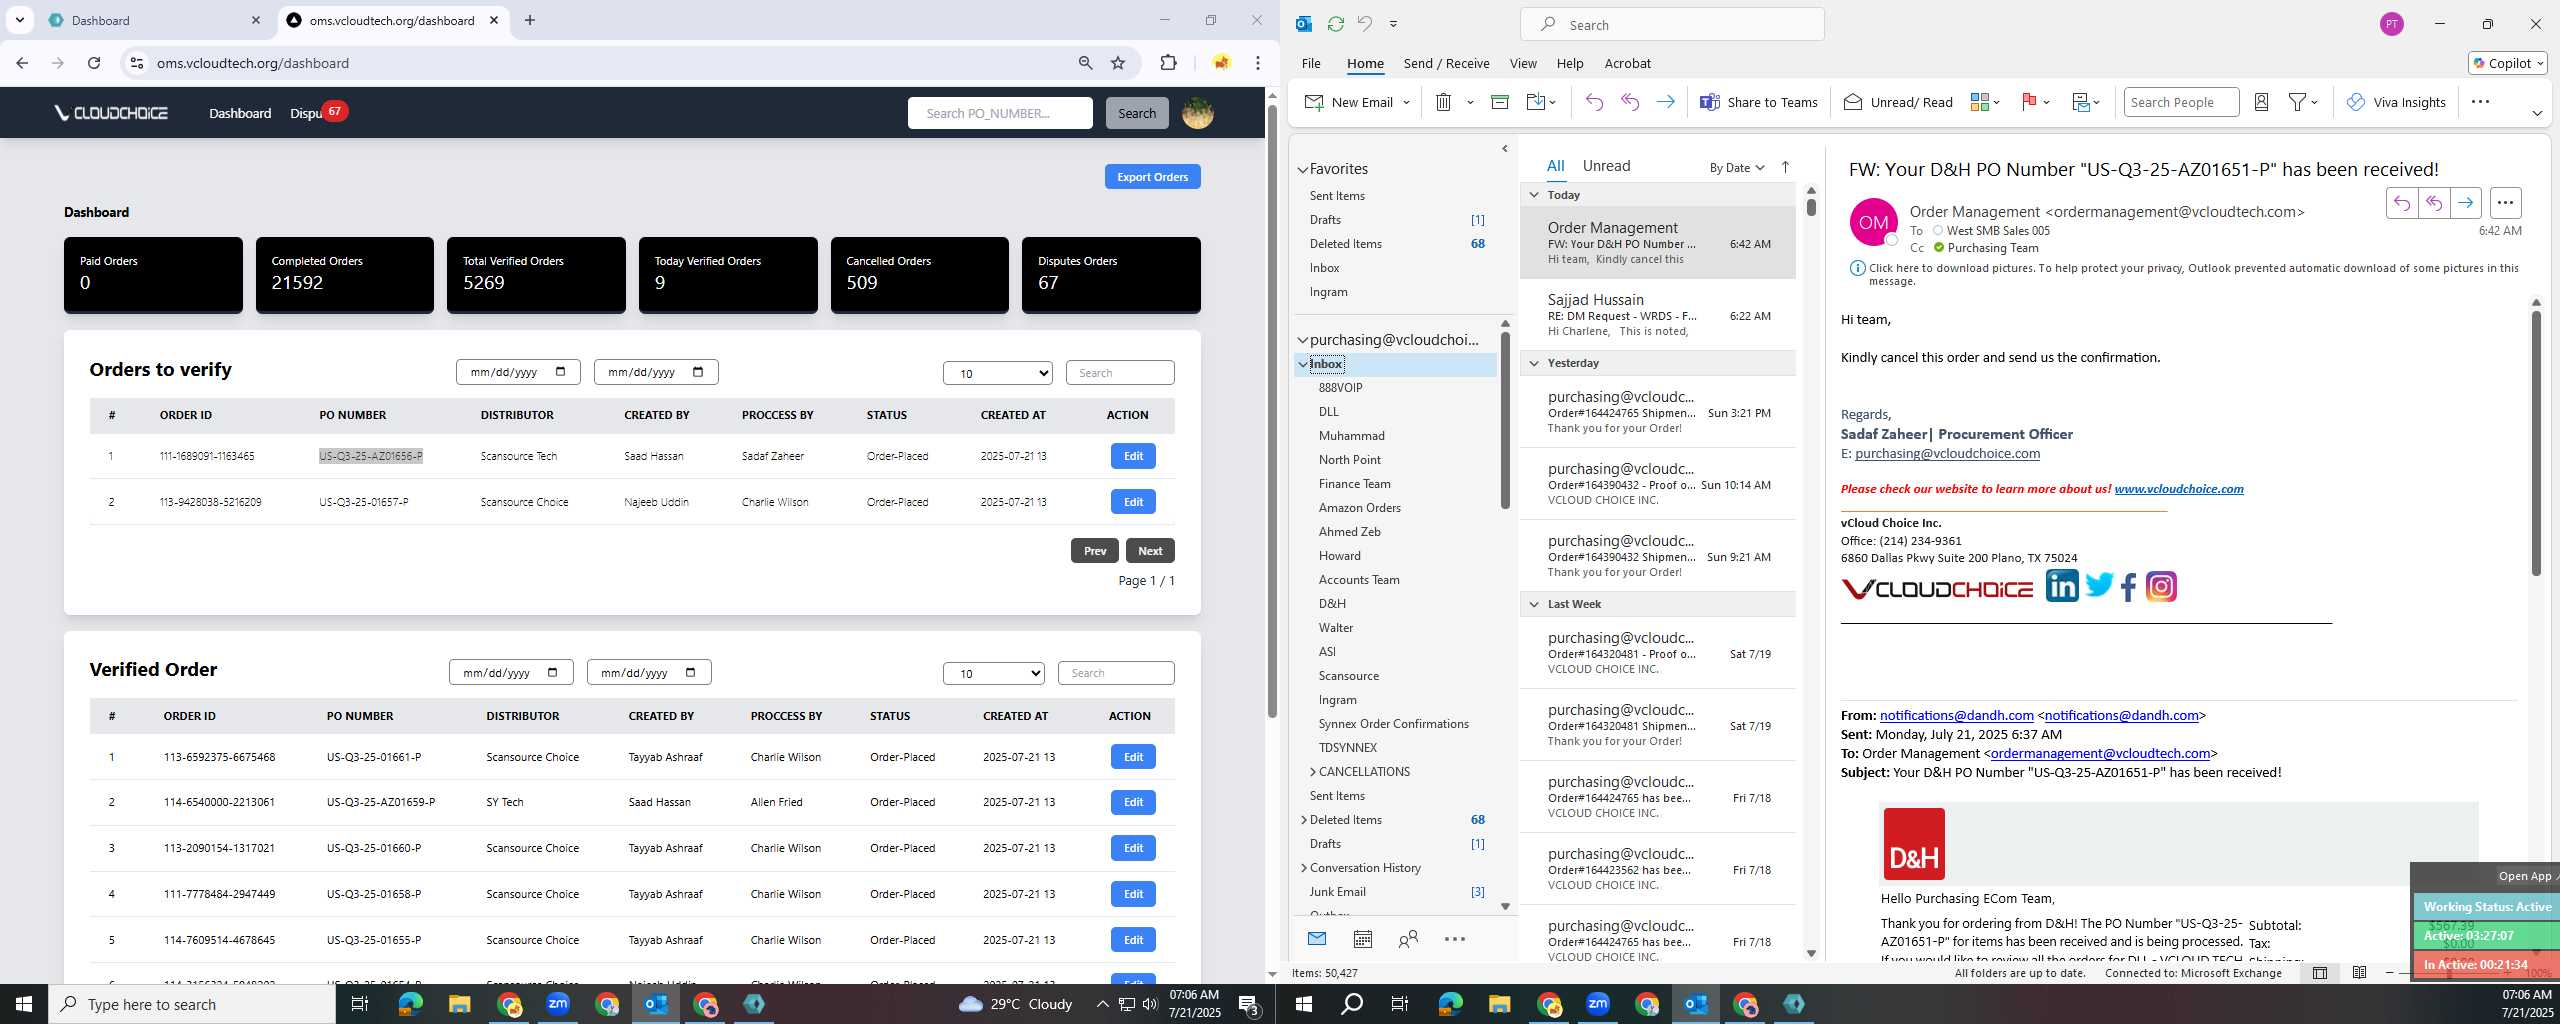Screen dimensions: 2560x1024
Task: Click the zoom magnifier icon in address bar
Action: coord(1085,63)
